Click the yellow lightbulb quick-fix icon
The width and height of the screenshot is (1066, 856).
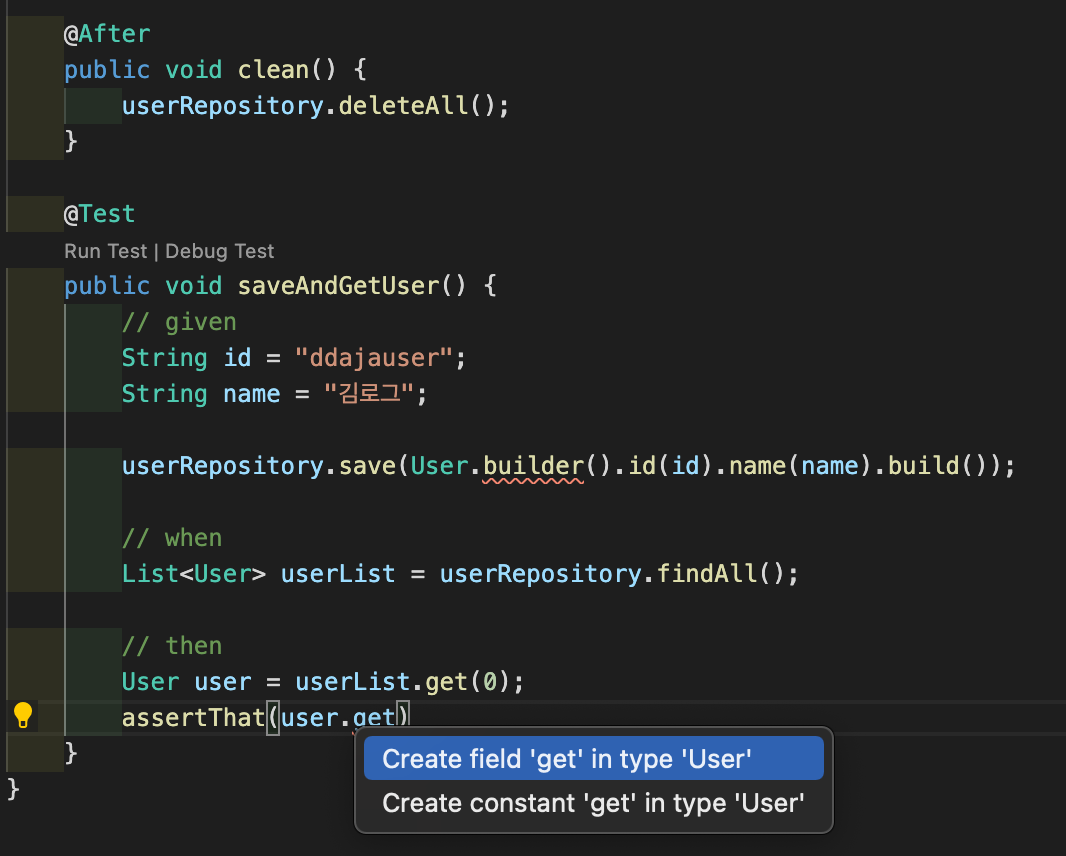click(x=22, y=715)
